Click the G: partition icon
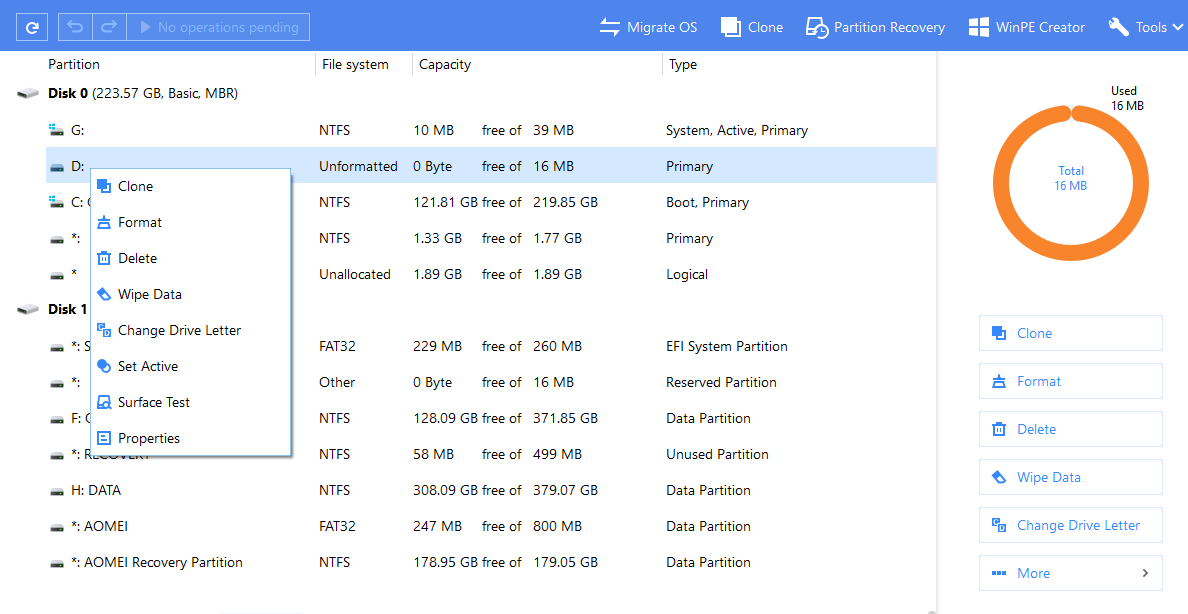Screen dimensions: 1188x614 tap(56, 130)
